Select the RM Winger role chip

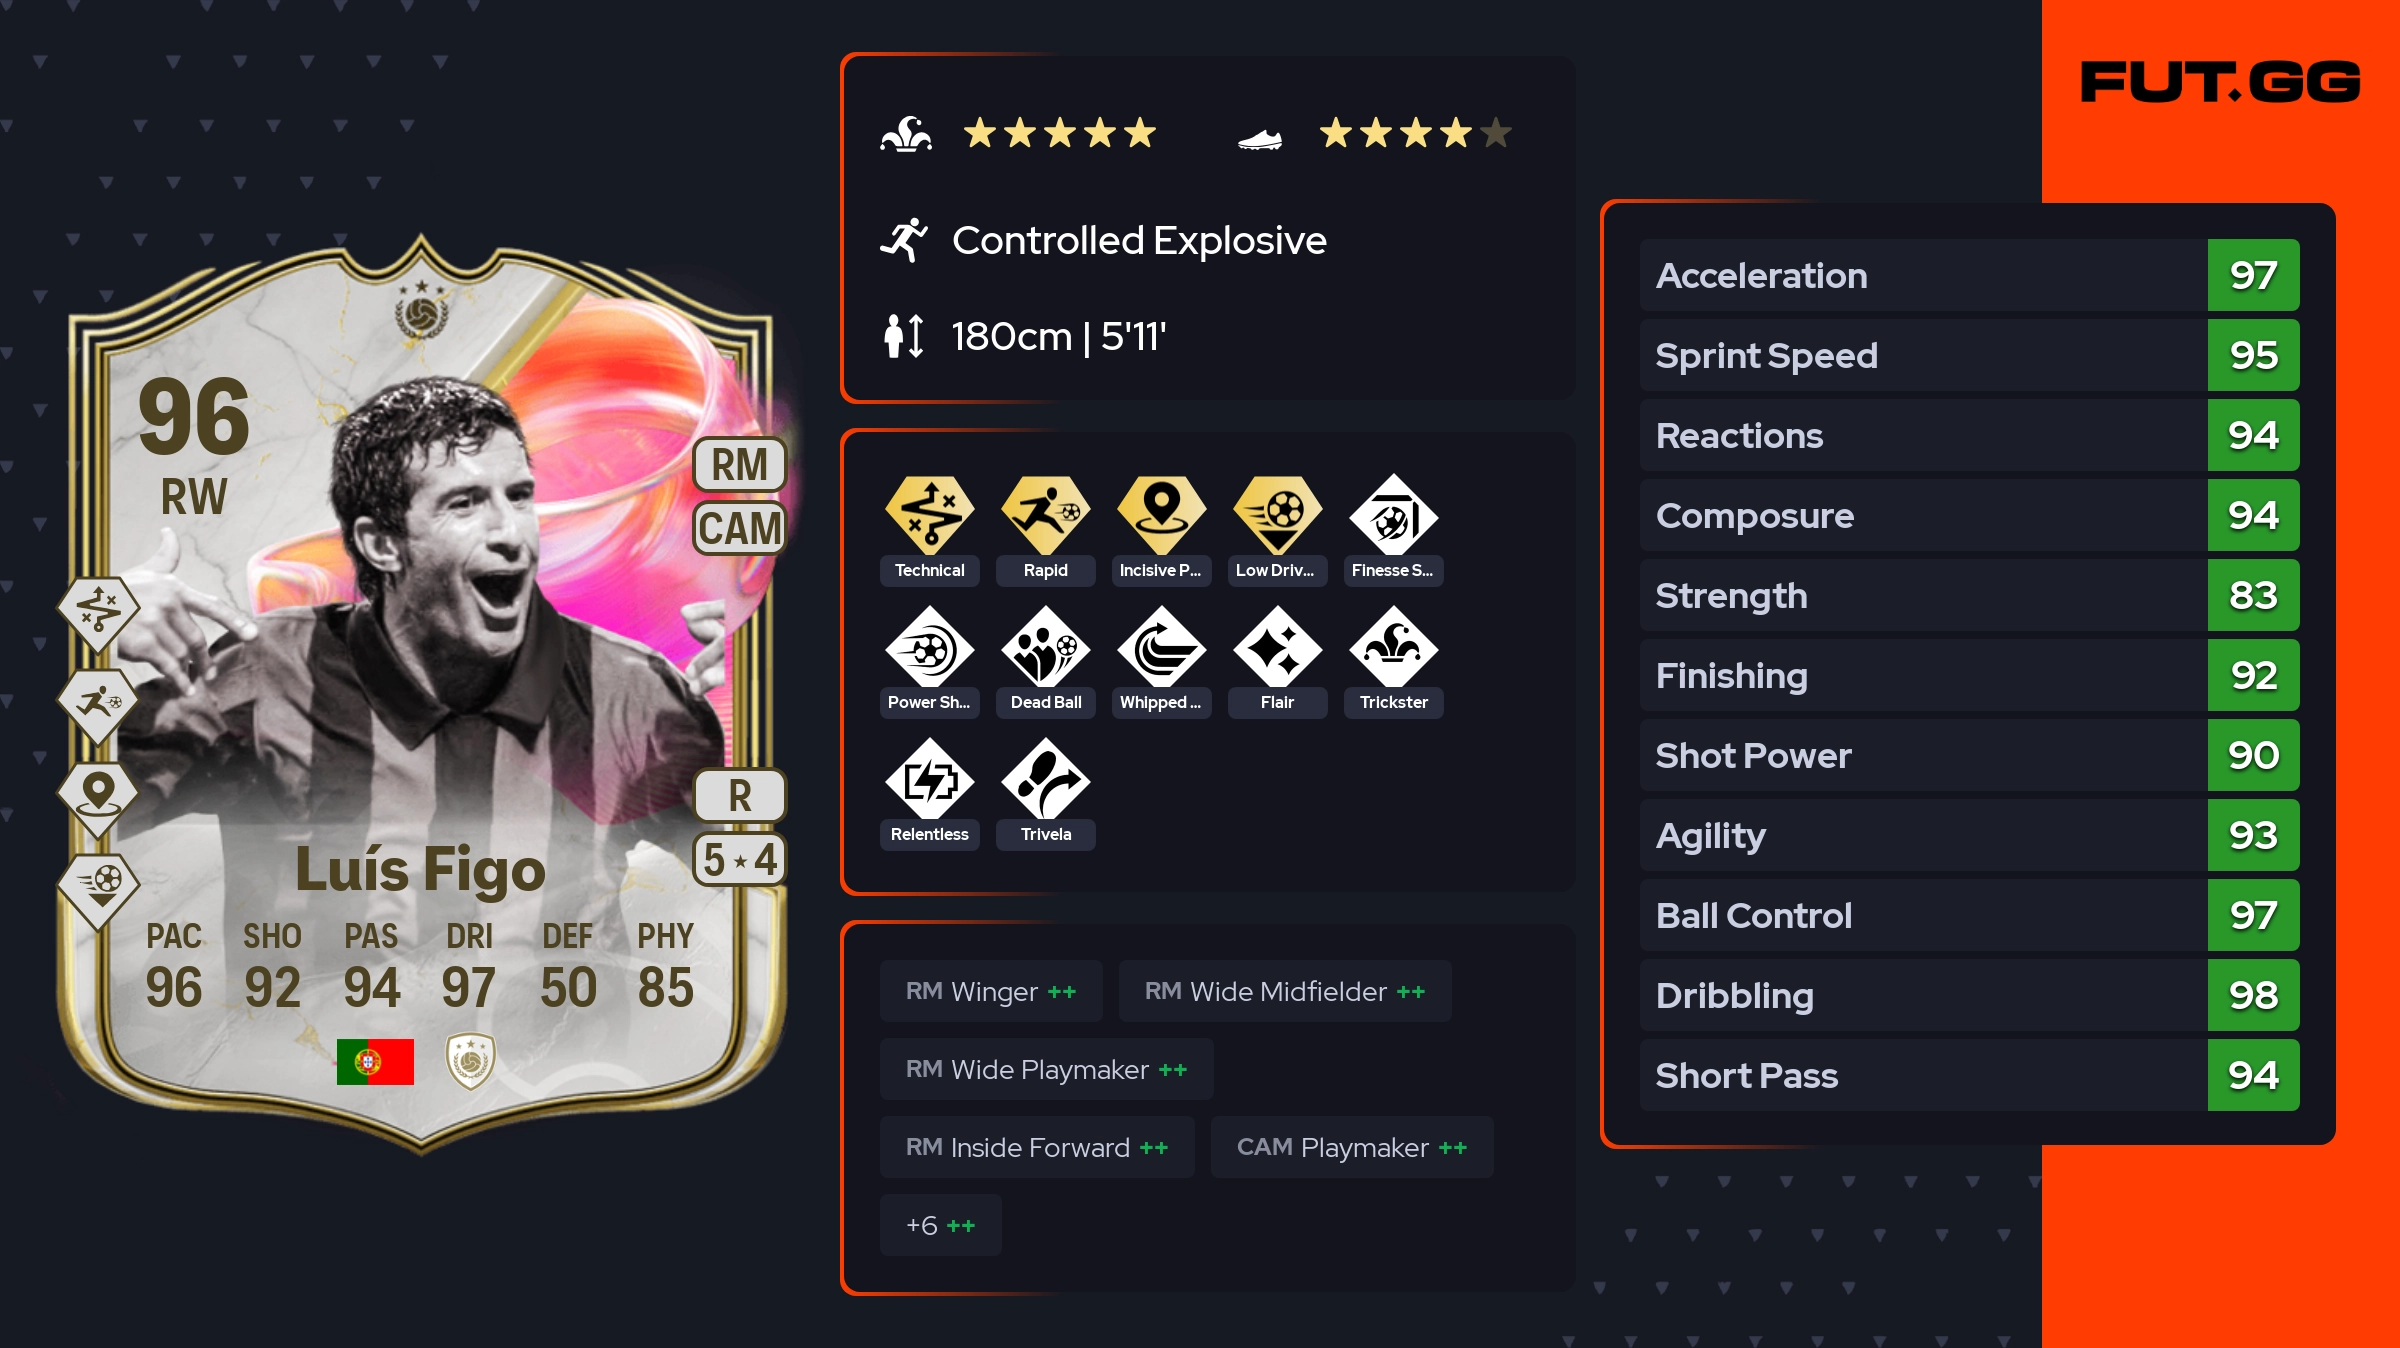(x=991, y=991)
